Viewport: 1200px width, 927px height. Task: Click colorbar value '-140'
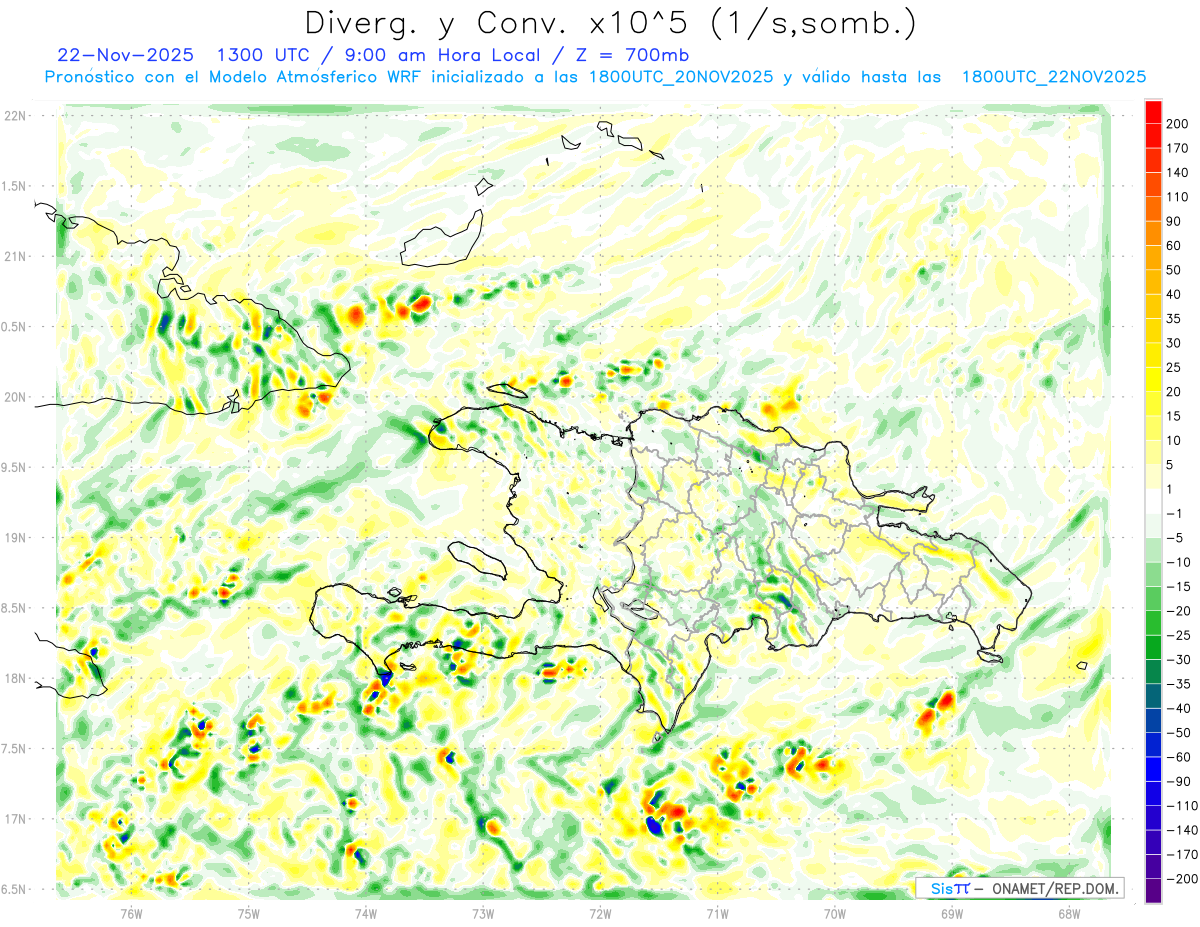[1180, 831]
